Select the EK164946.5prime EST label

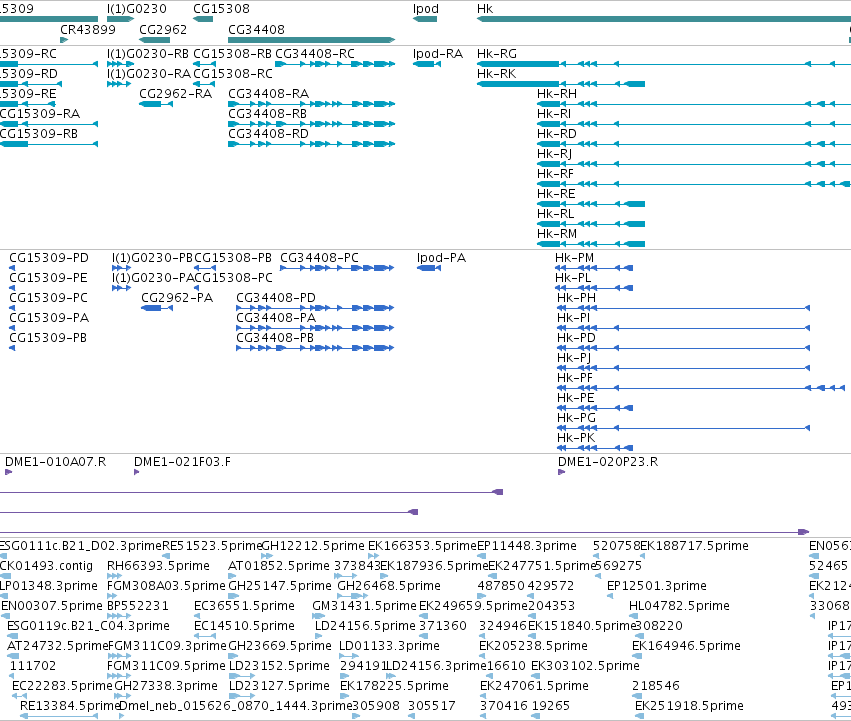click(x=687, y=646)
